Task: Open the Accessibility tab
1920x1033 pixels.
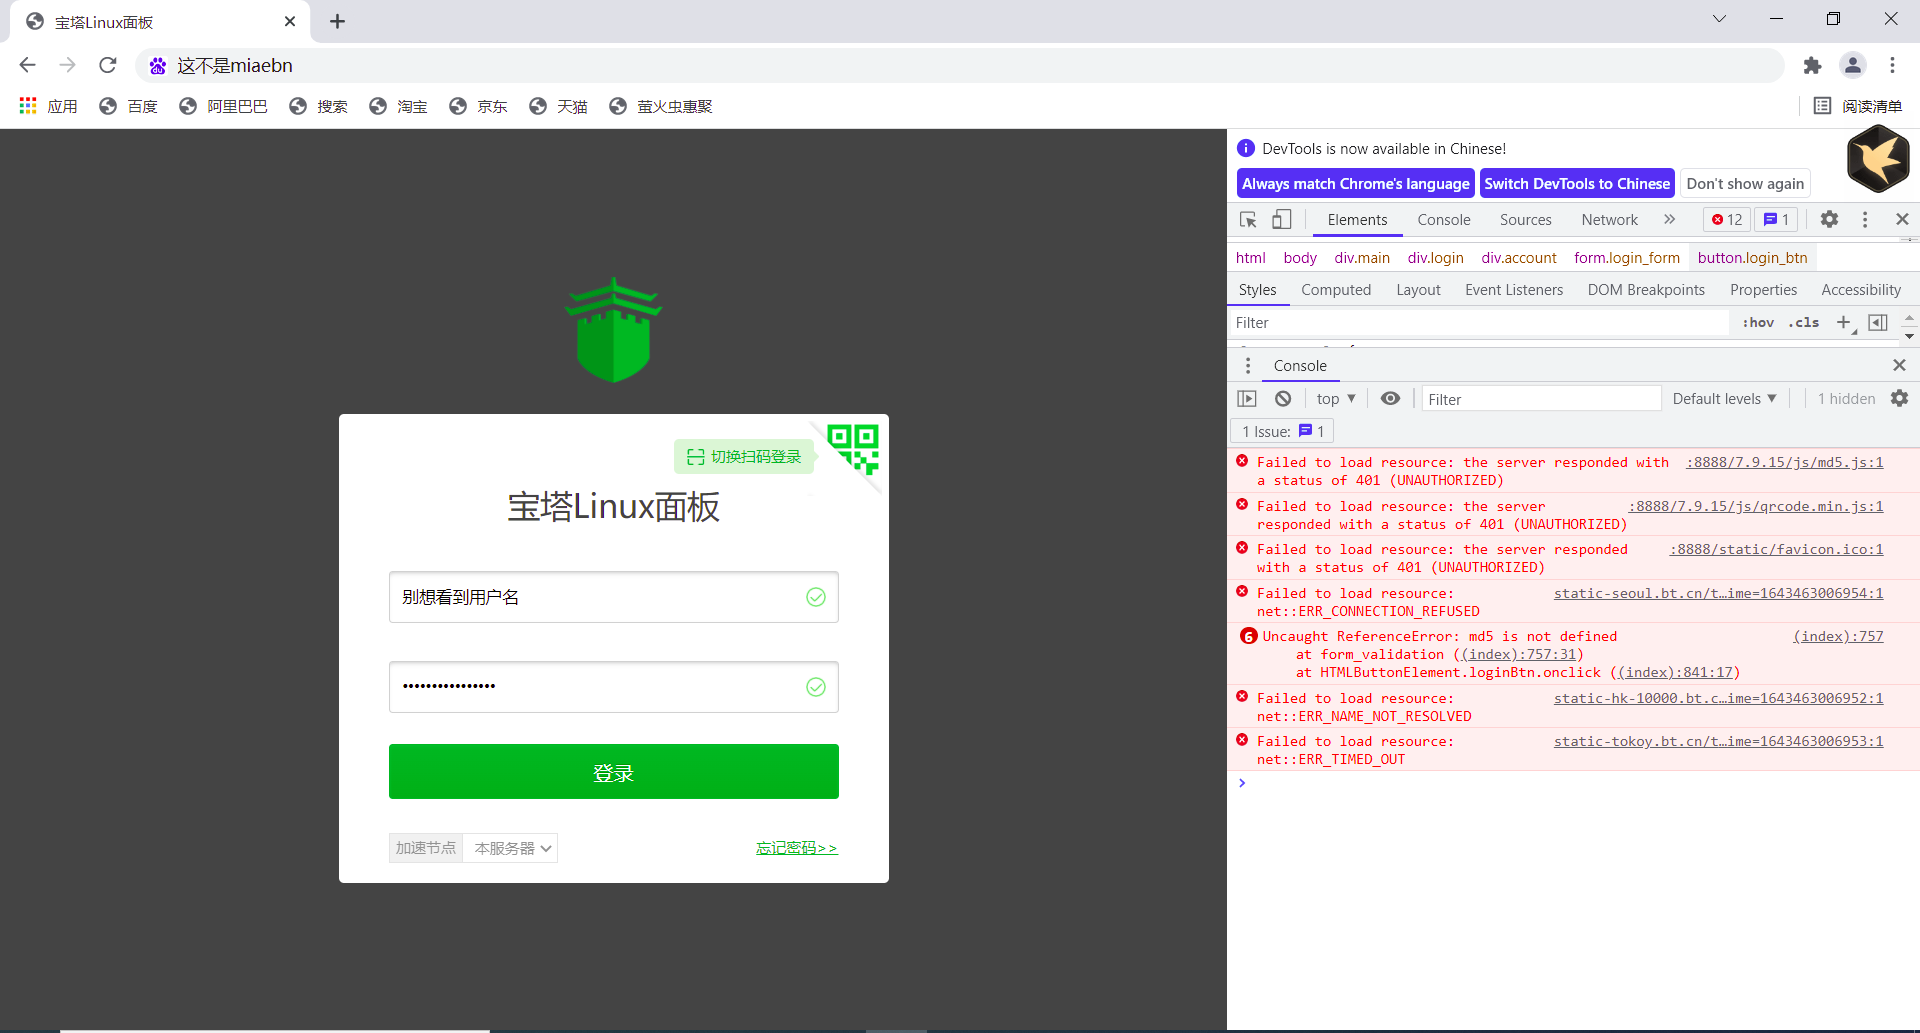Action: tap(1861, 290)
